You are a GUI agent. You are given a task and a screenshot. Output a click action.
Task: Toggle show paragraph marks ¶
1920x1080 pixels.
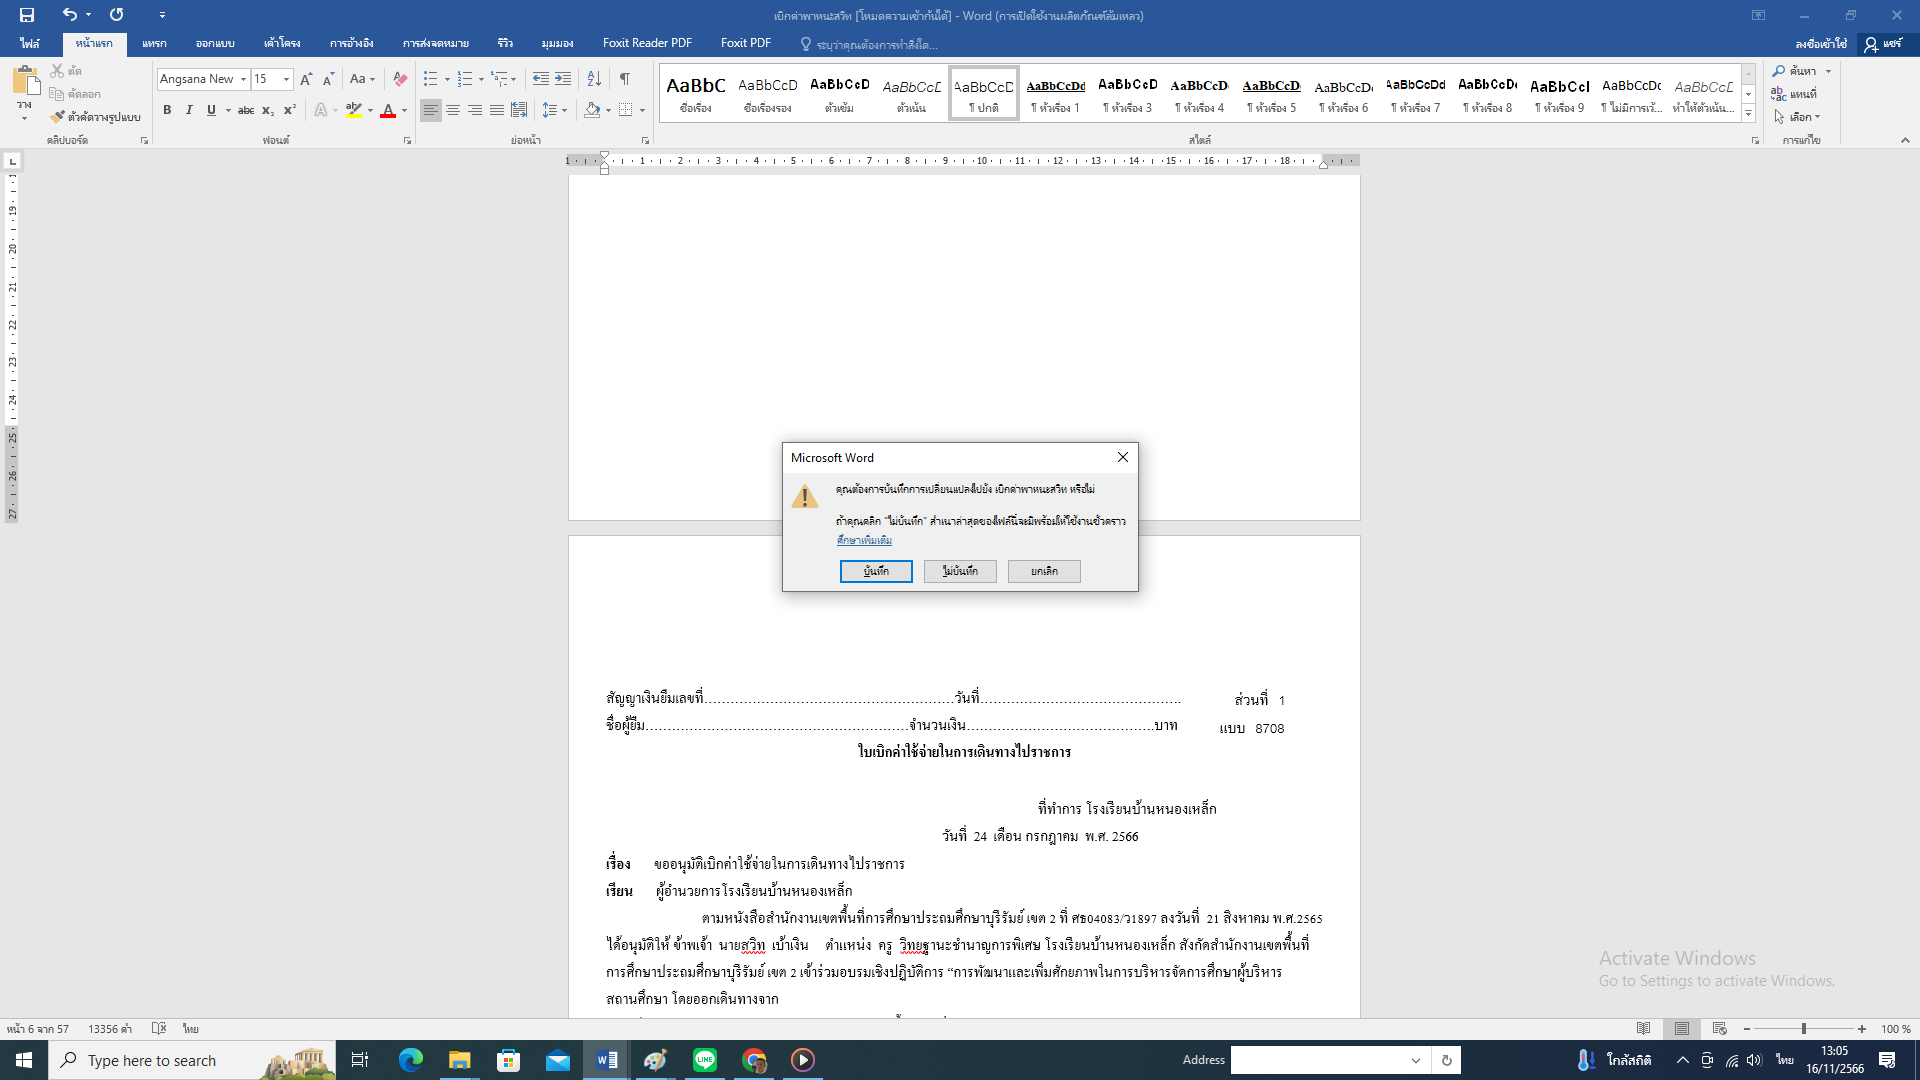coord(625,79)
